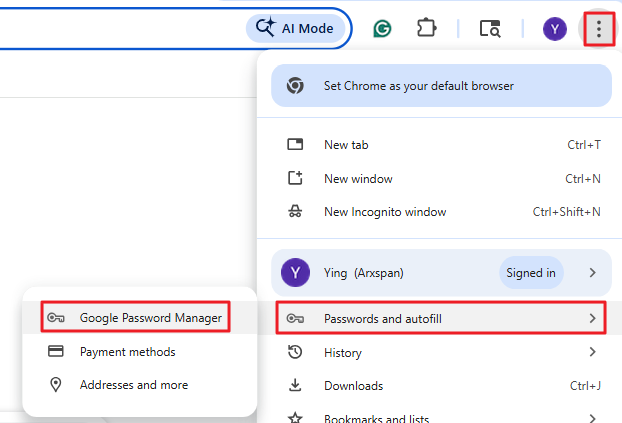Click the AI Mode button
The image size is (622, 423).
(296, 29)
